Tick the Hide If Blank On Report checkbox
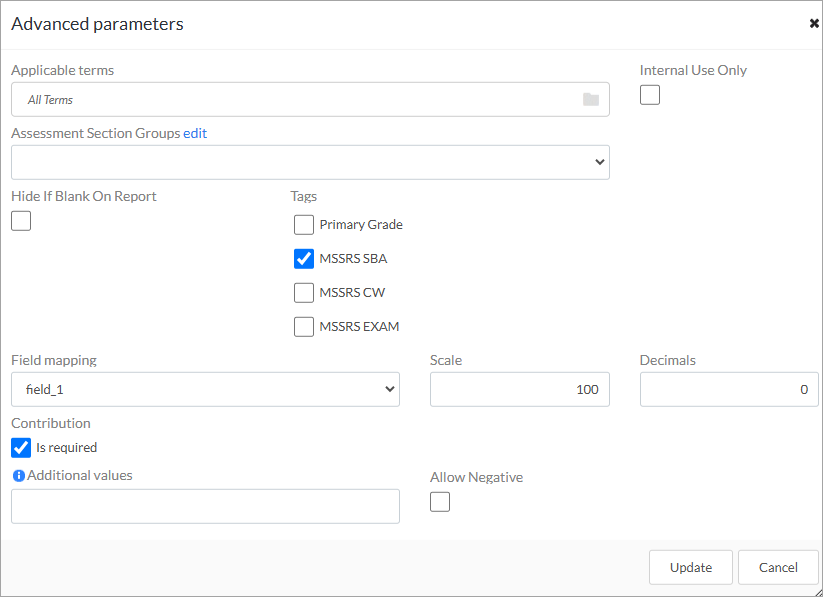Screen dimensions: 823x597 pos(21,221)
